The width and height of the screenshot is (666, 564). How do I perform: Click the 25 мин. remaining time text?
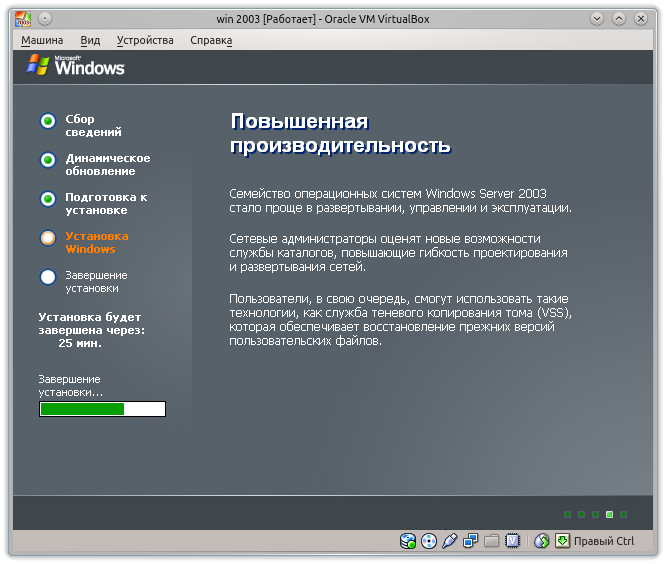tap(80, 343)
